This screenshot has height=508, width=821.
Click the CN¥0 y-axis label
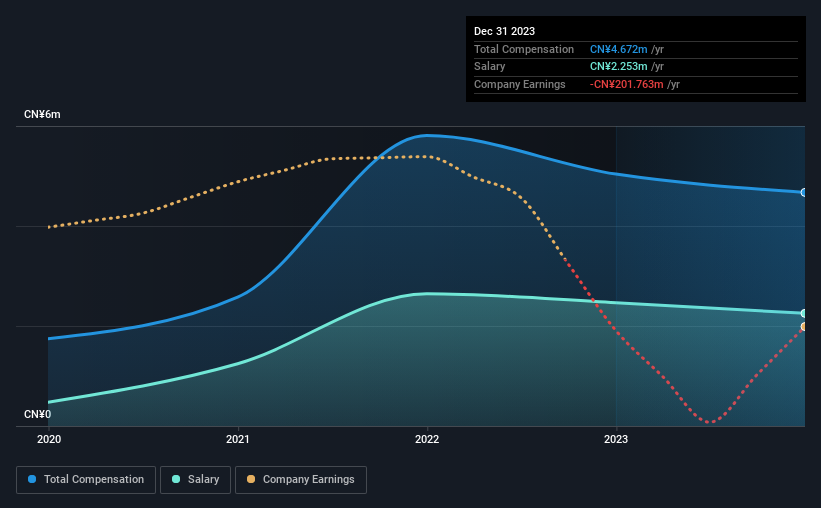(38, 414)
